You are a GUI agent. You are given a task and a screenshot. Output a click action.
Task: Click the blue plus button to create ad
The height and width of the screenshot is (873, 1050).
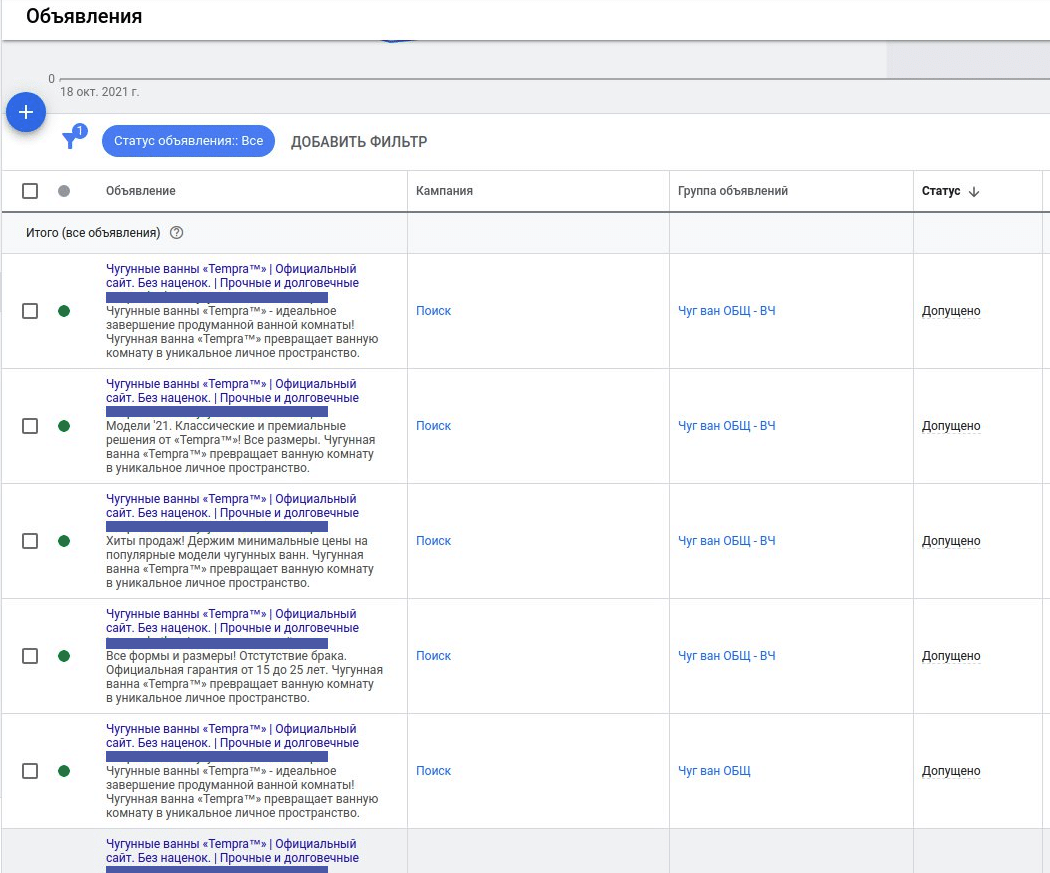[x=26, y=112]
